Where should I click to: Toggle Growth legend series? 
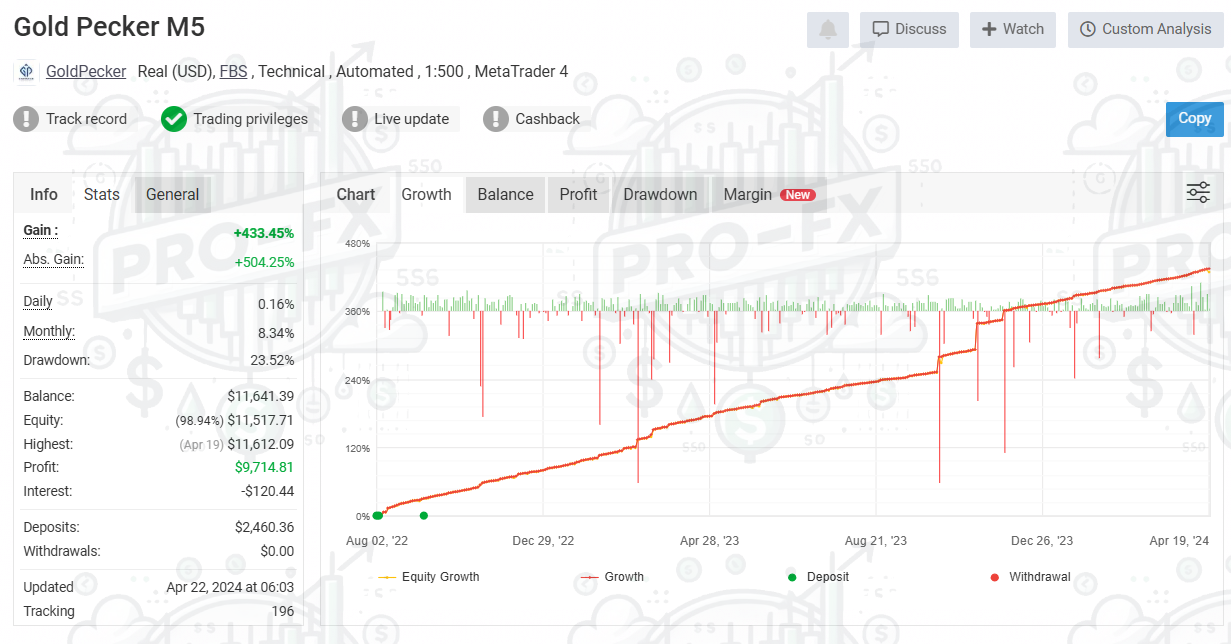(613, 577)
